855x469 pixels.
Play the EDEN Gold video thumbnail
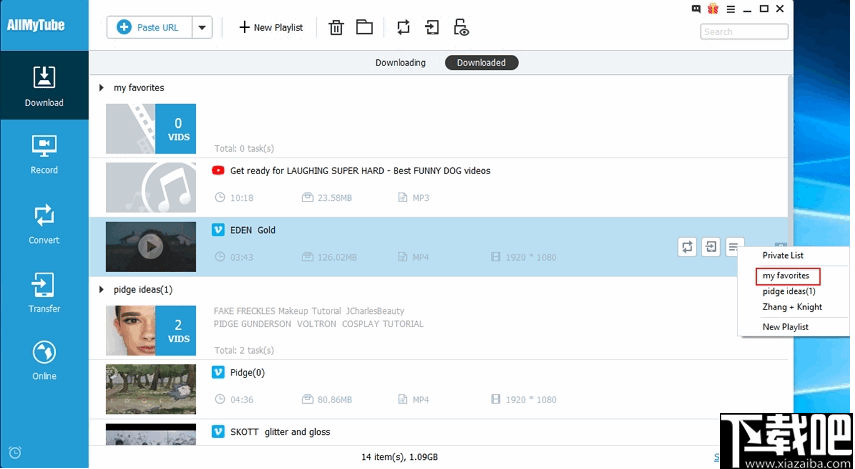[151, 246]
